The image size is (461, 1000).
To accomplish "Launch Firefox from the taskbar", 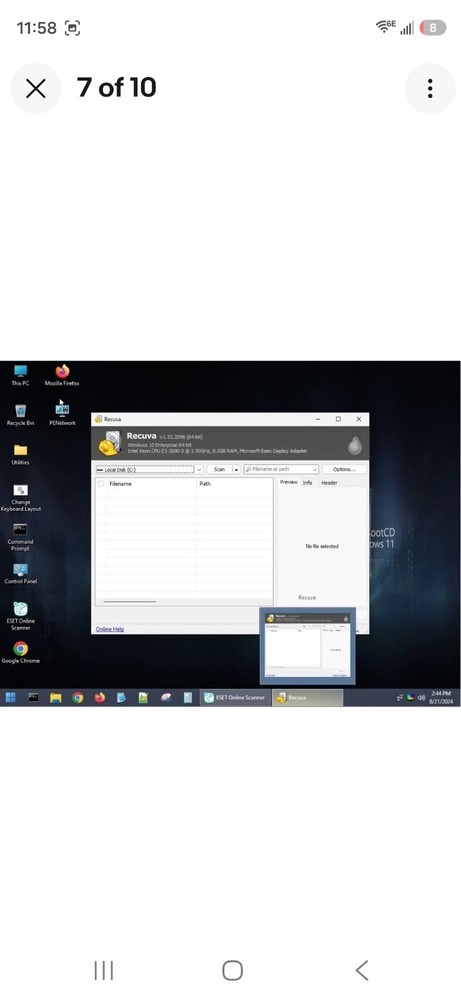I will (x=99, y=698).
